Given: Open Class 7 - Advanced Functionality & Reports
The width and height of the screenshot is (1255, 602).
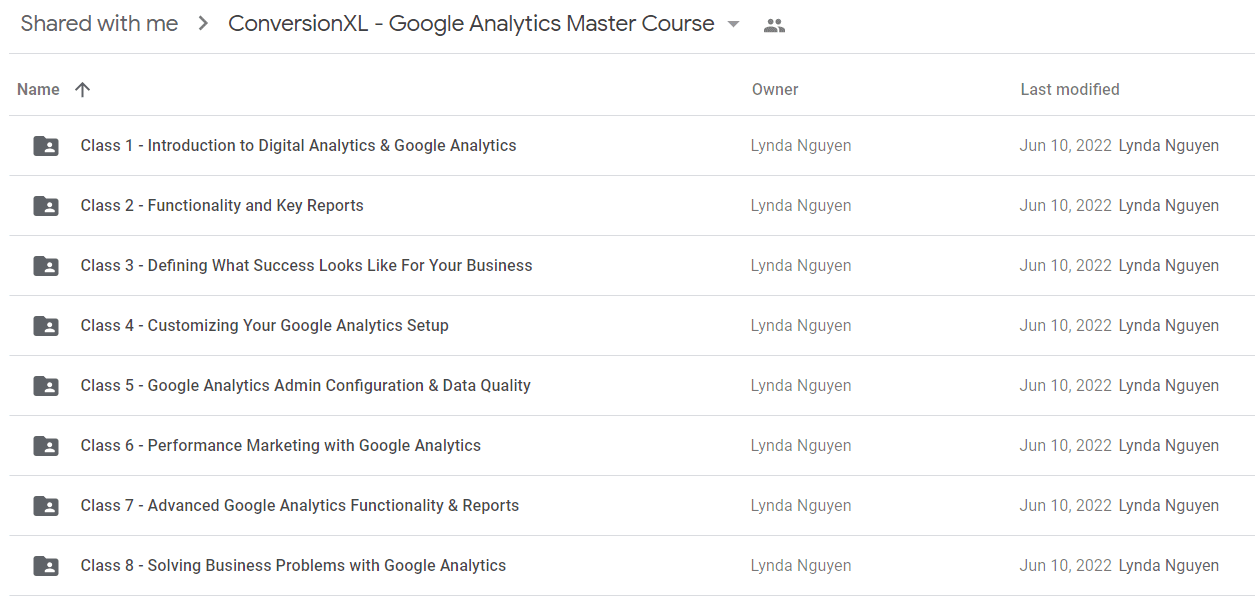Looking at the screenshot, I should click(x=300, y=506).
